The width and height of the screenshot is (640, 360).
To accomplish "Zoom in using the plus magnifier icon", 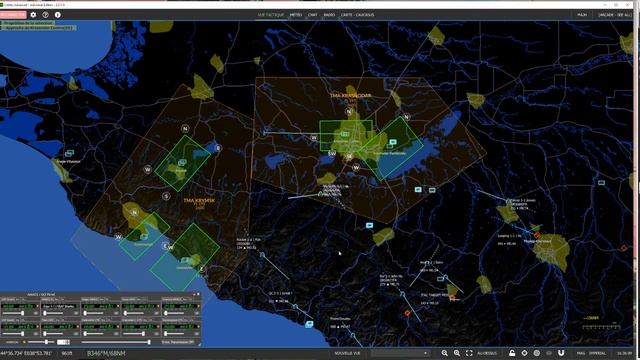I will [x=457, y=353].
